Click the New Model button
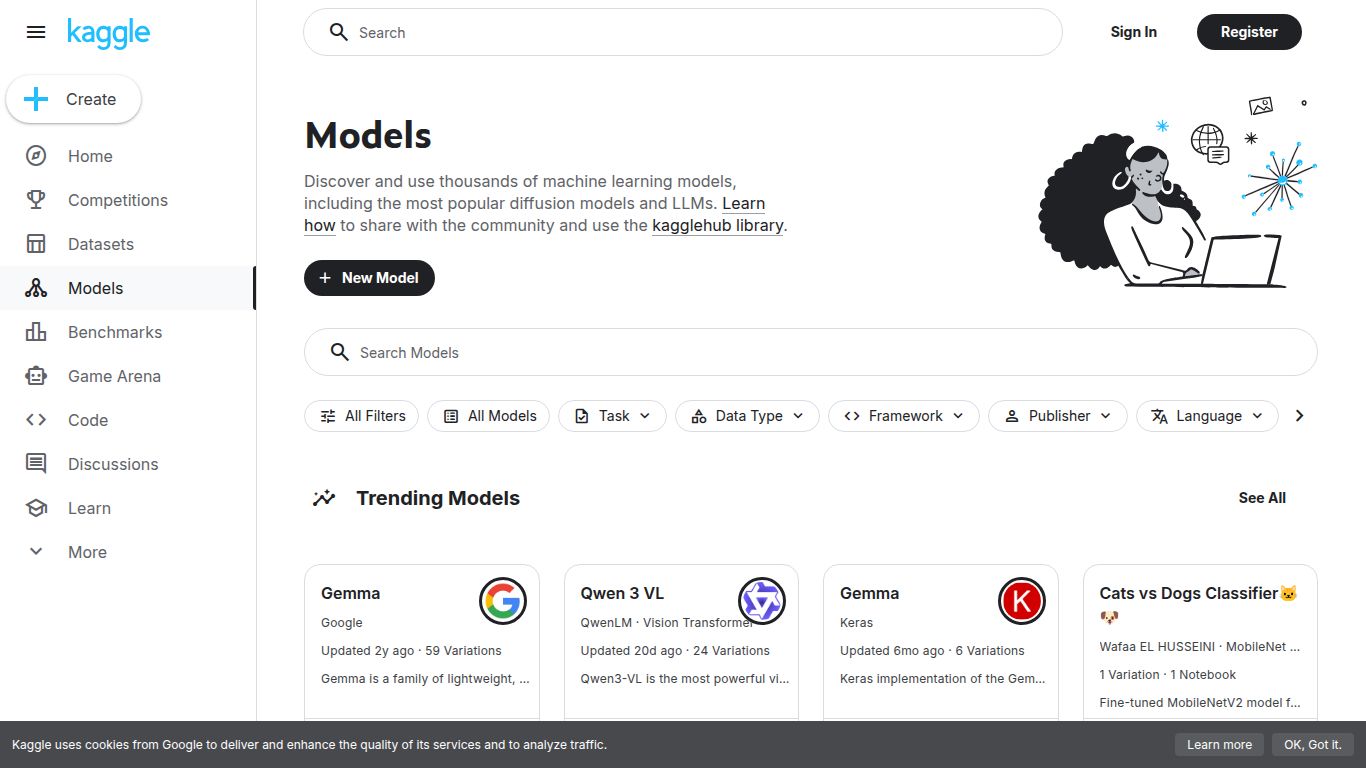 369,278
